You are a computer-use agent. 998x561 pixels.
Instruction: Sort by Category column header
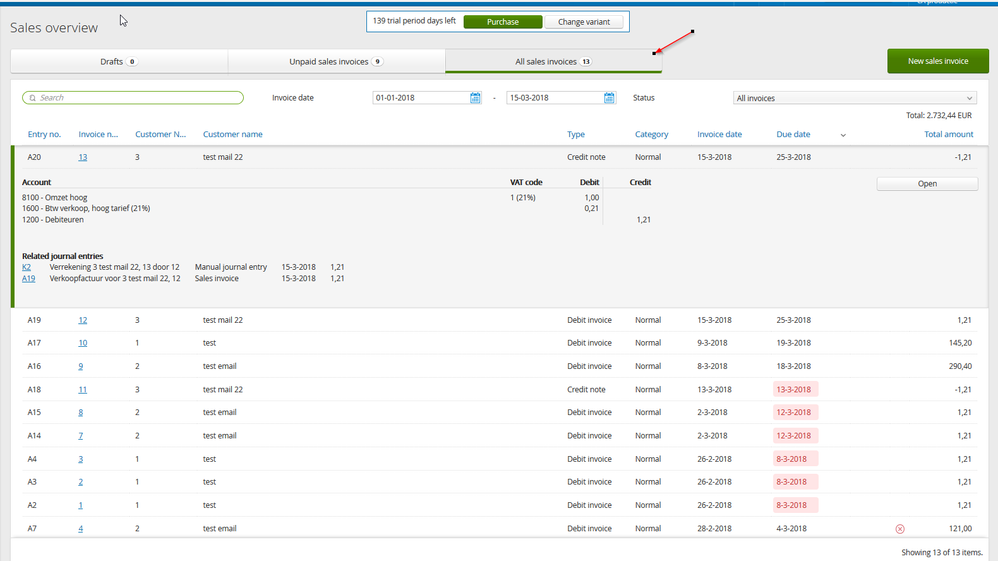tap(651, 134)
